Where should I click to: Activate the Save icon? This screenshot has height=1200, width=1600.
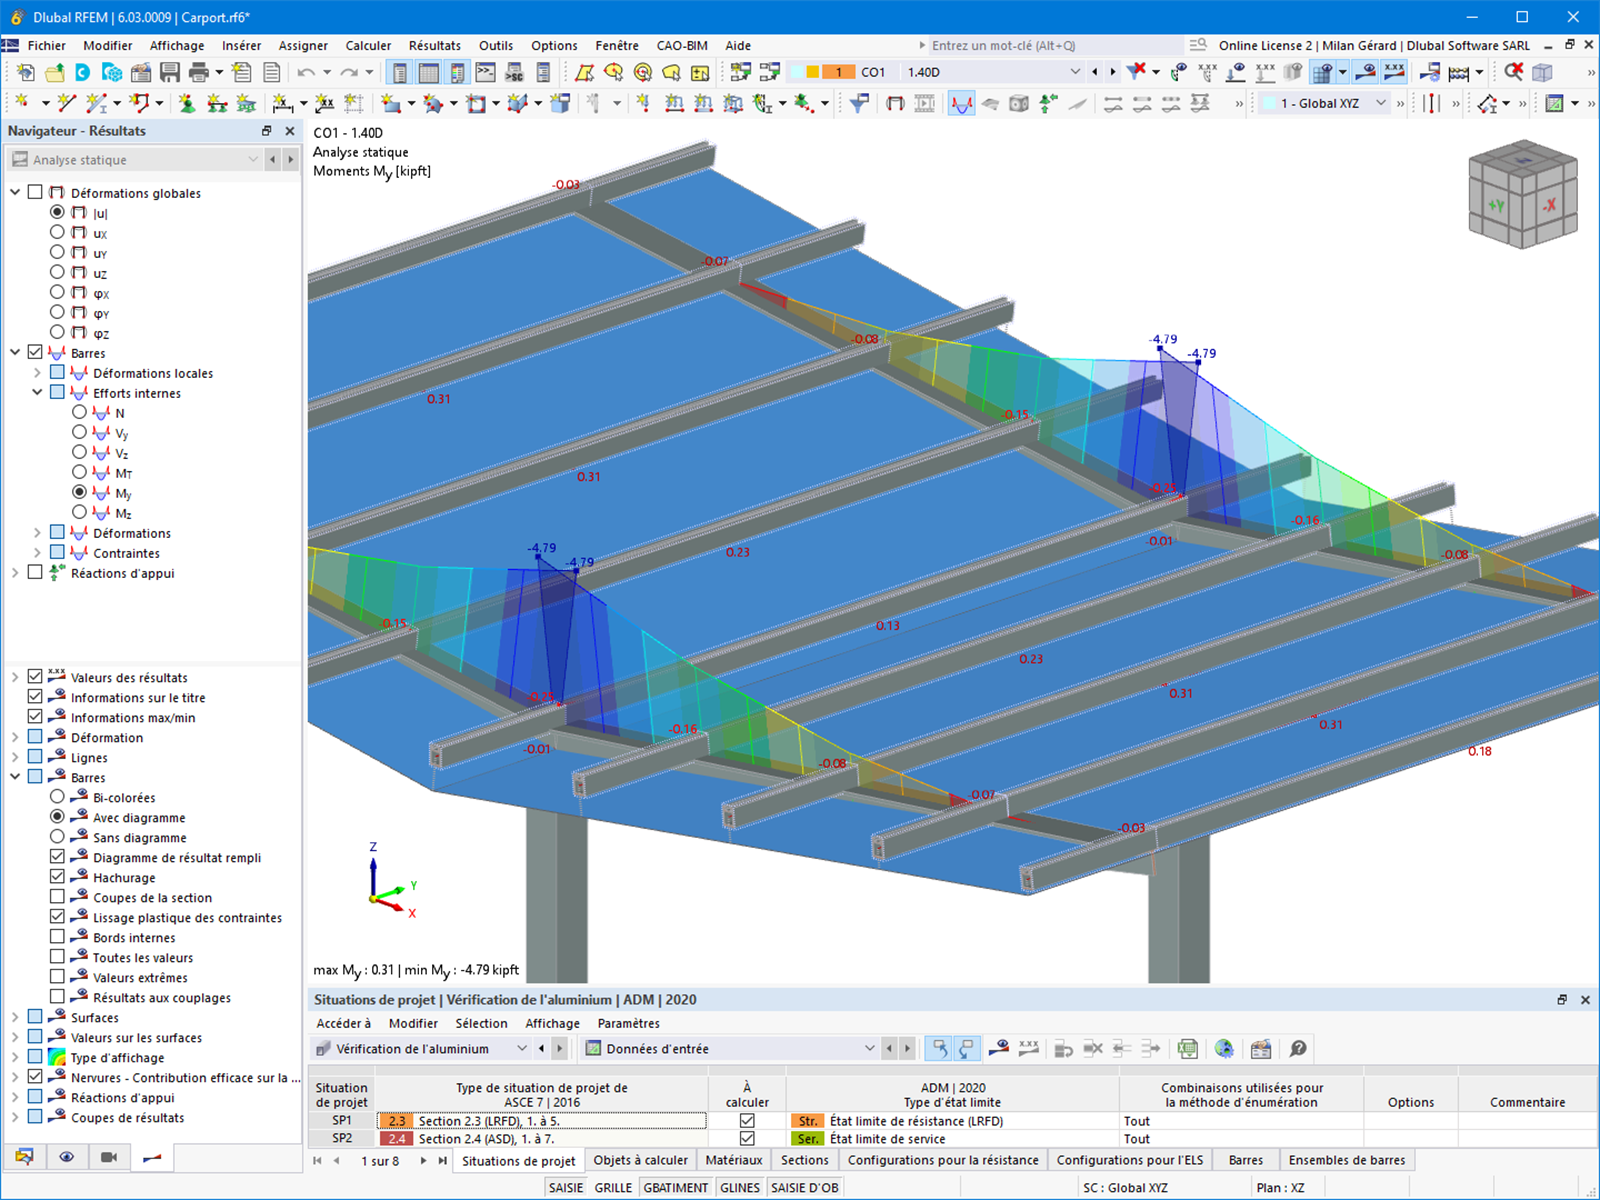coord(171,71)
